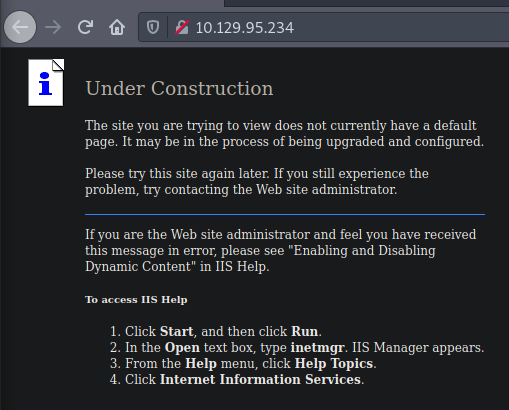Click the bold Help Topics text
This screenshot has height=410, width=509.
(334, 363)
